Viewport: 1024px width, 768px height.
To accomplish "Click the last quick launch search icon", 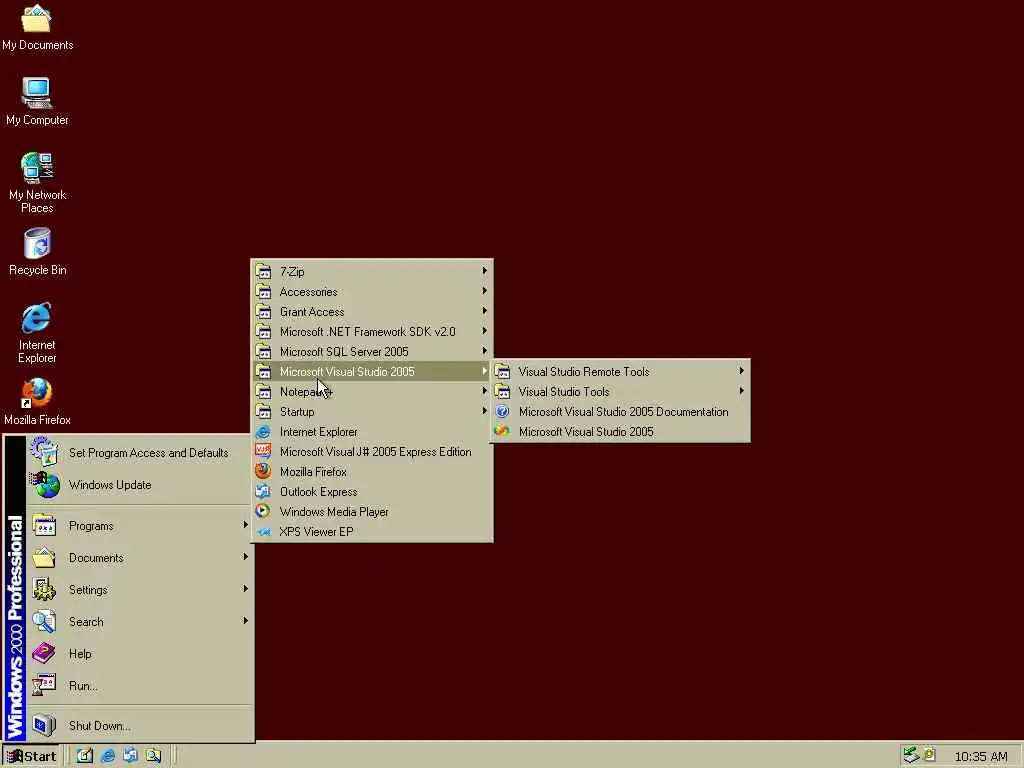I will tap(153, 756).
